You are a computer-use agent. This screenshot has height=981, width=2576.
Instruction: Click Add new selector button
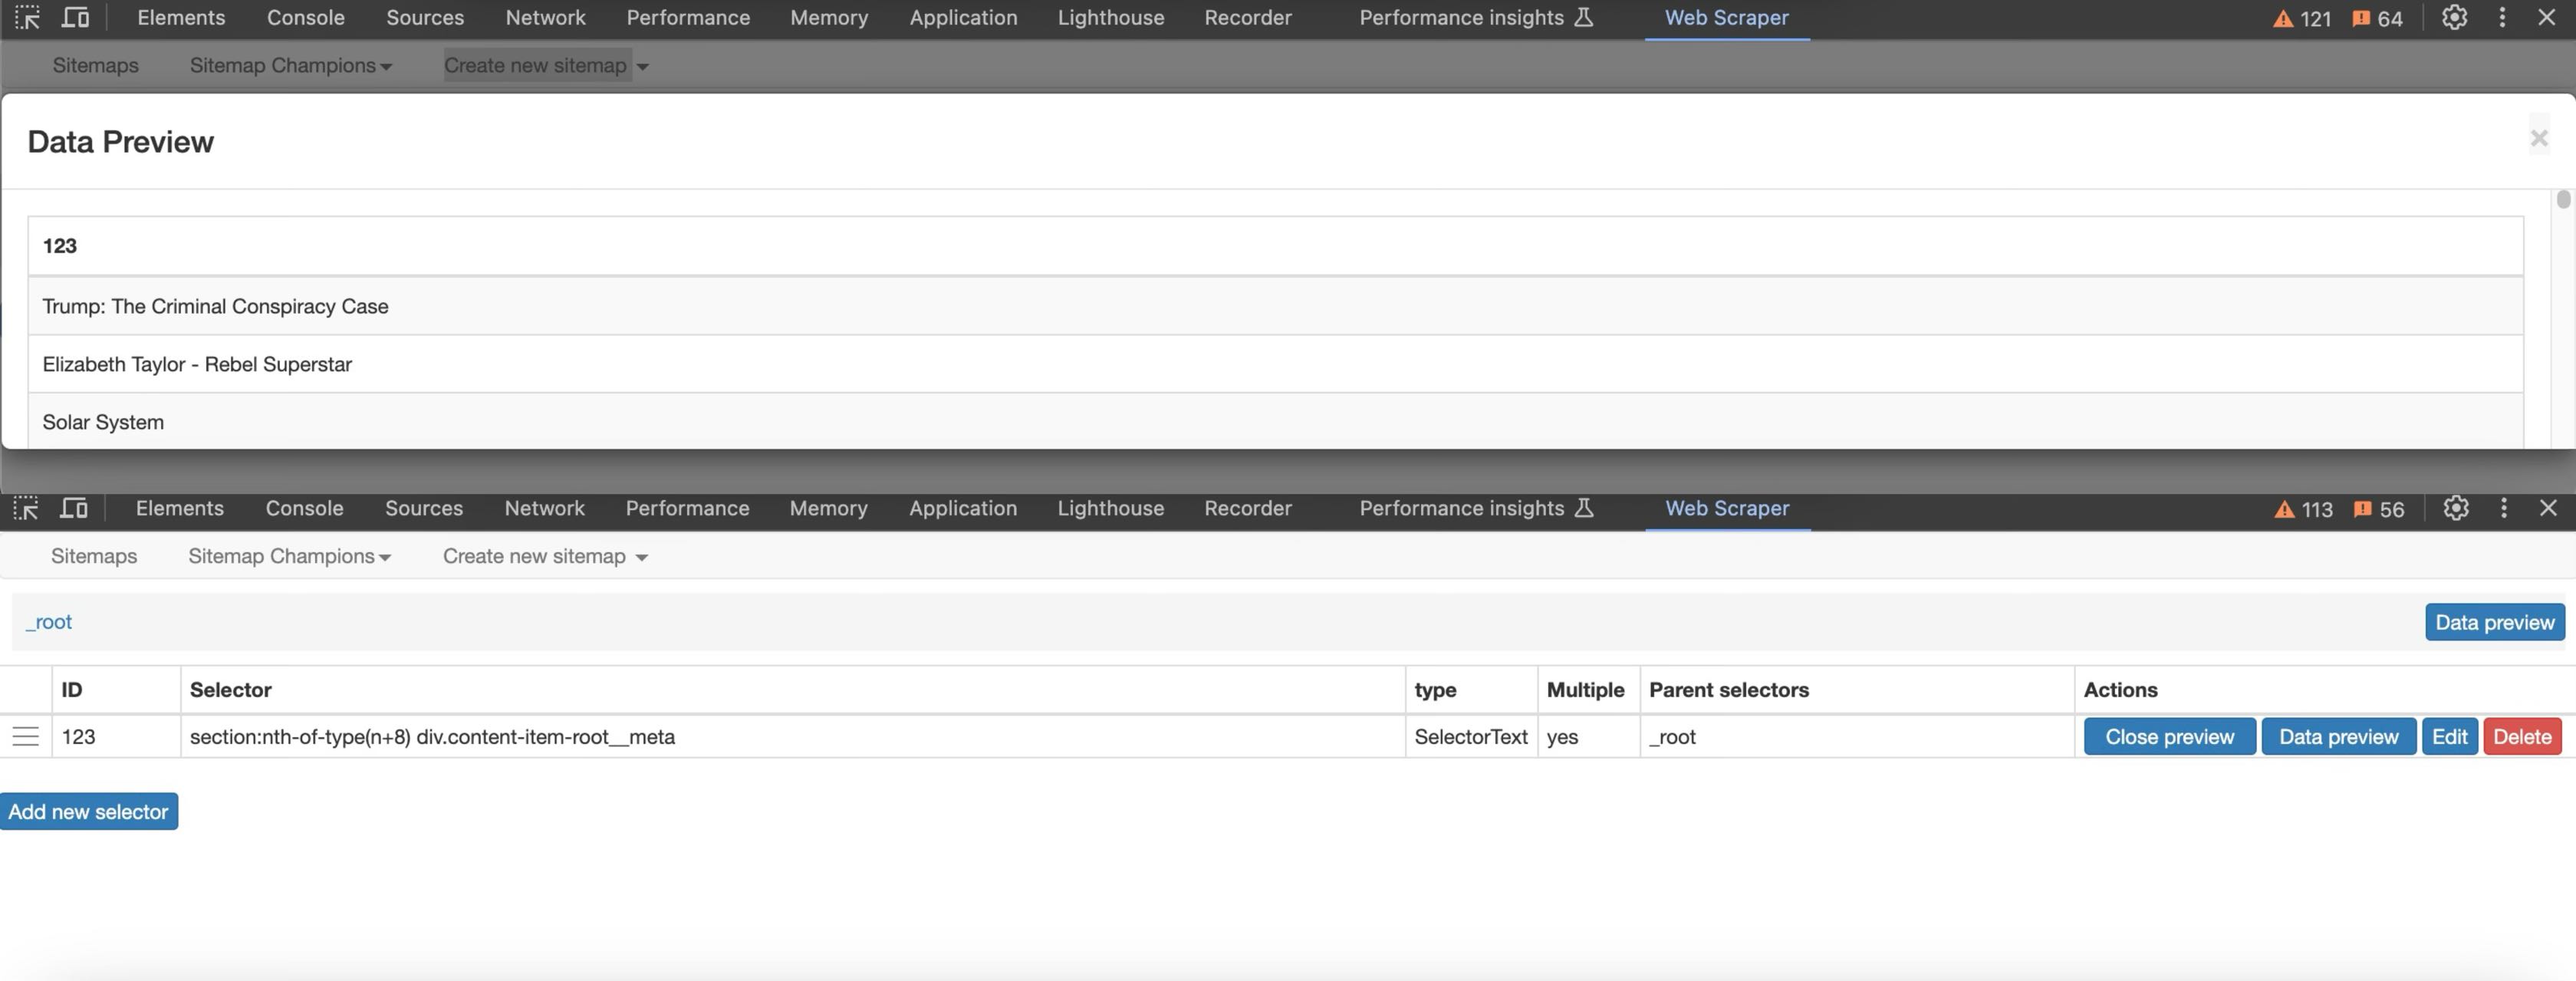click(x=88, y=812)
